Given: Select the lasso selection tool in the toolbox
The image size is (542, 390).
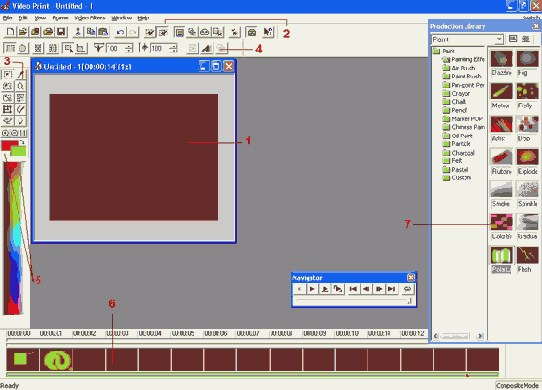Looking at the screenshot, I should [x=8, y=86].
